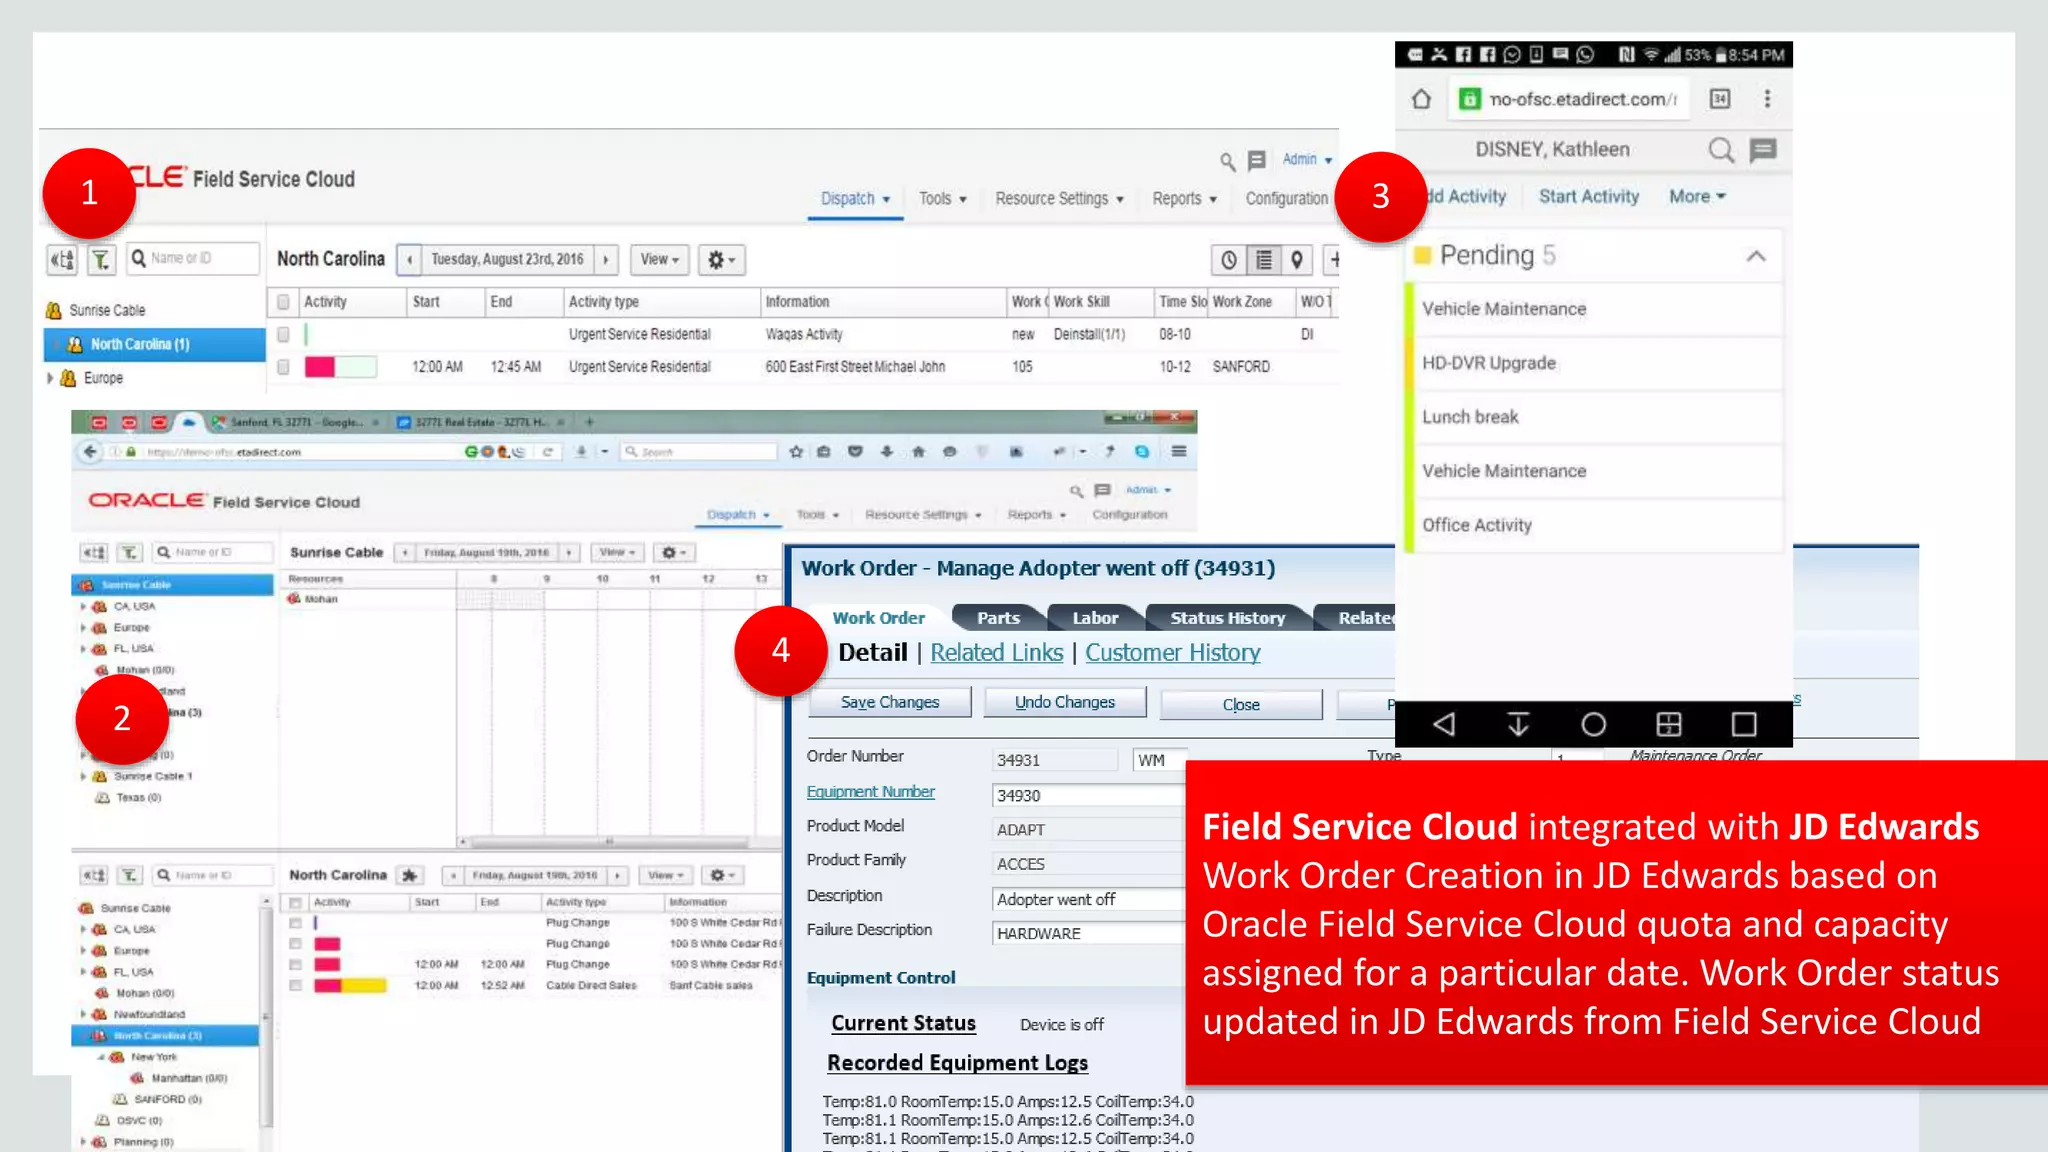Open gear settings dropdown in Tuesday panel
Image resolution: width=2048 pixels, height=1152 pixels.
[x=721, y=260]
